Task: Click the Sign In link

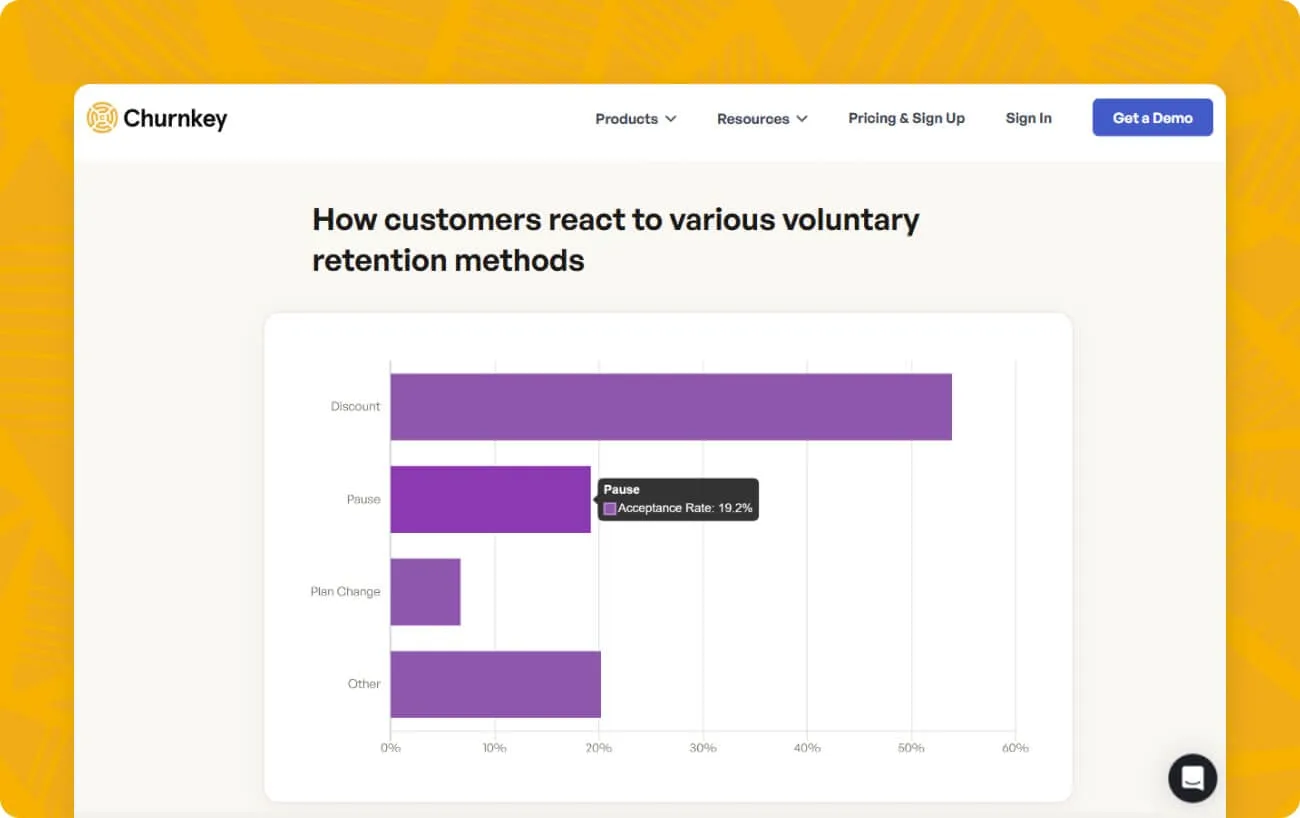Action: pos(1028,118)
